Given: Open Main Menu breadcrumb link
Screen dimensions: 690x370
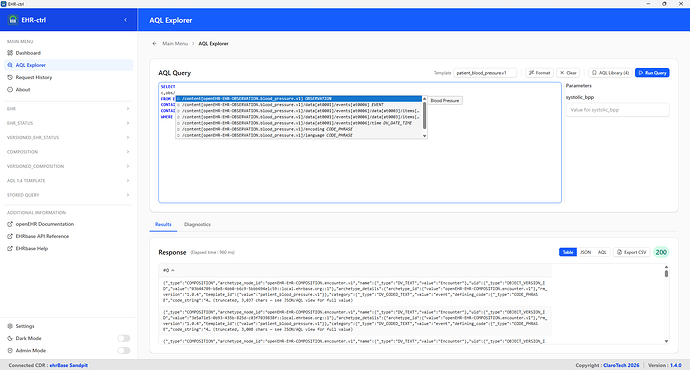Looking at the screenshot, I should [x=175, y=44].
